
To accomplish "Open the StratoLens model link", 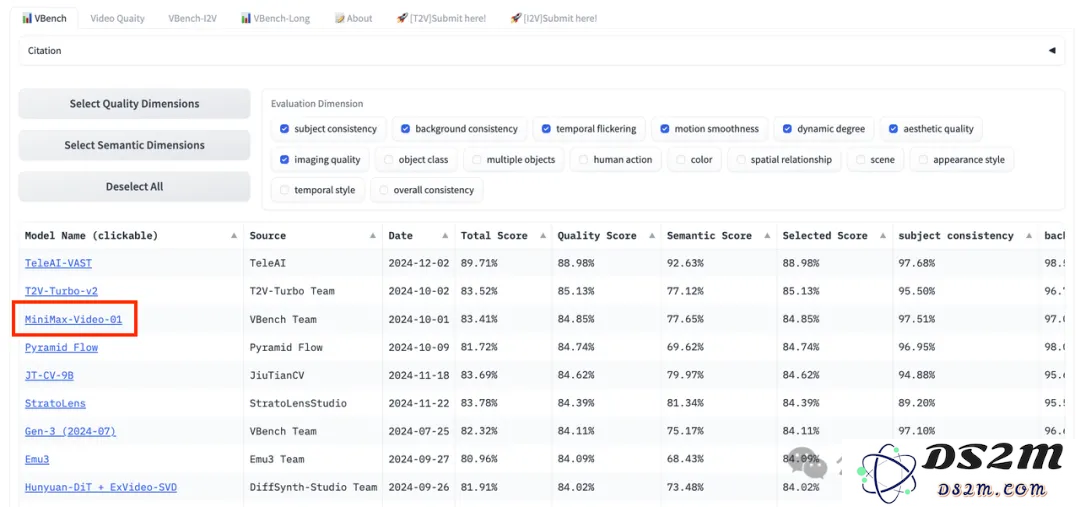I will click(x=55, y=403).
